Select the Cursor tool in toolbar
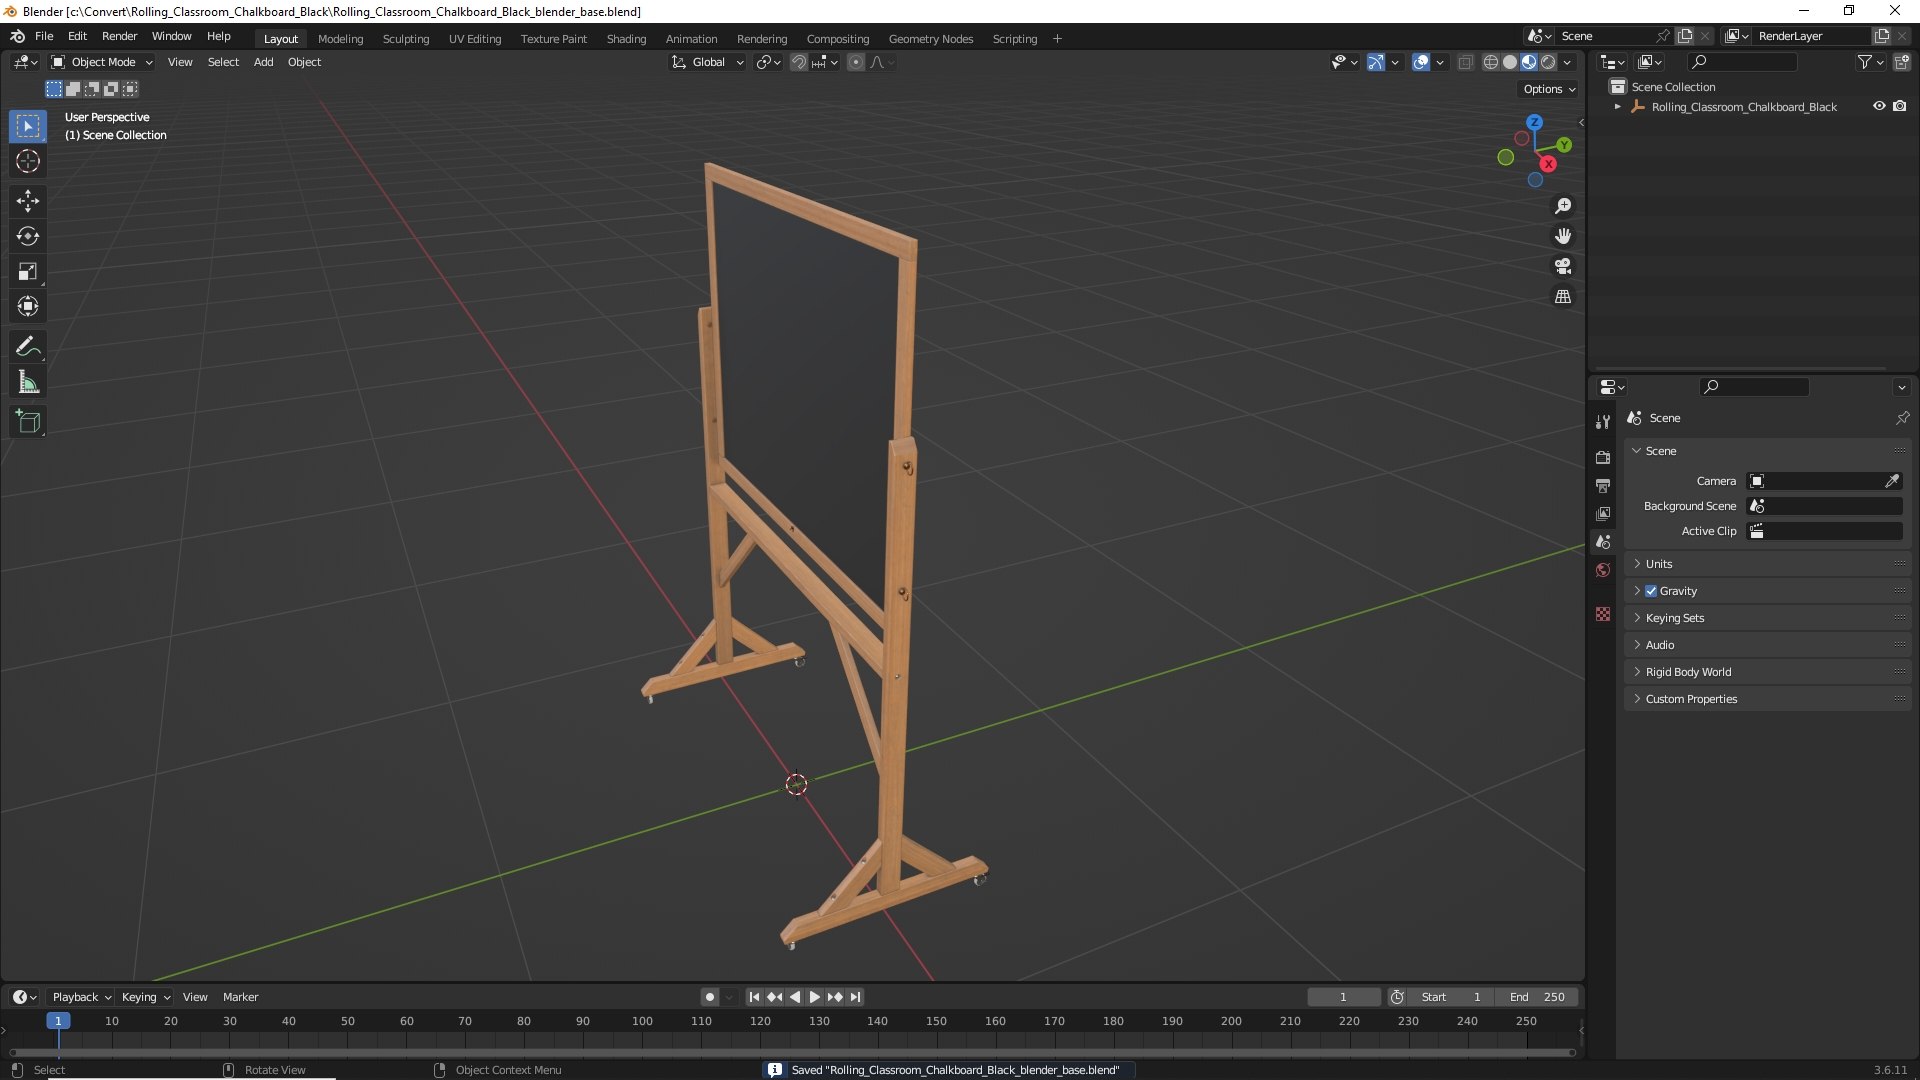 coord(28,161)
